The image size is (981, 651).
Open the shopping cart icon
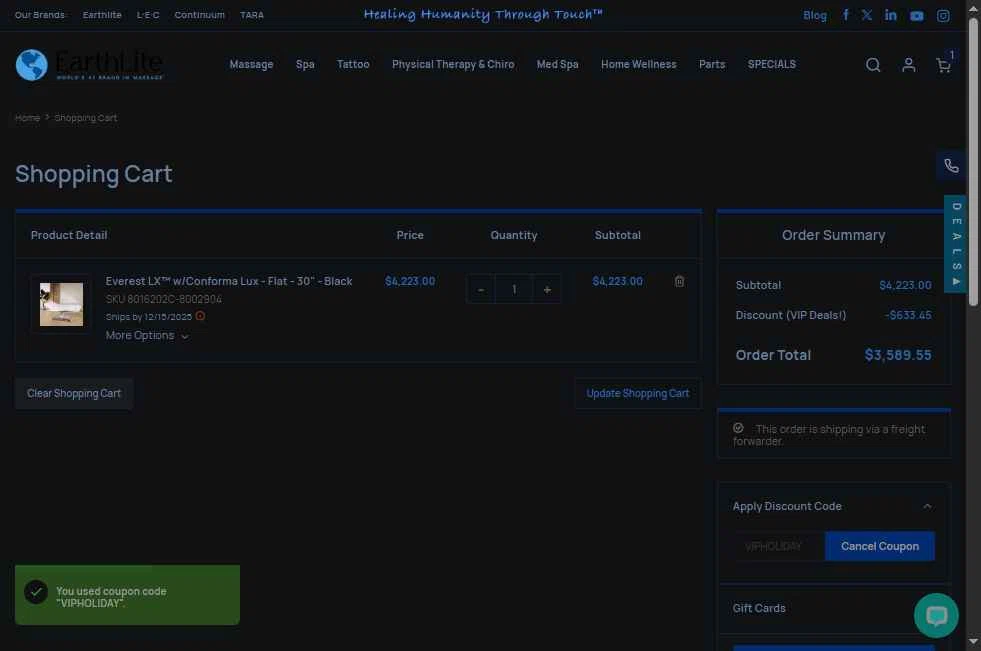(x=943, y=65)
